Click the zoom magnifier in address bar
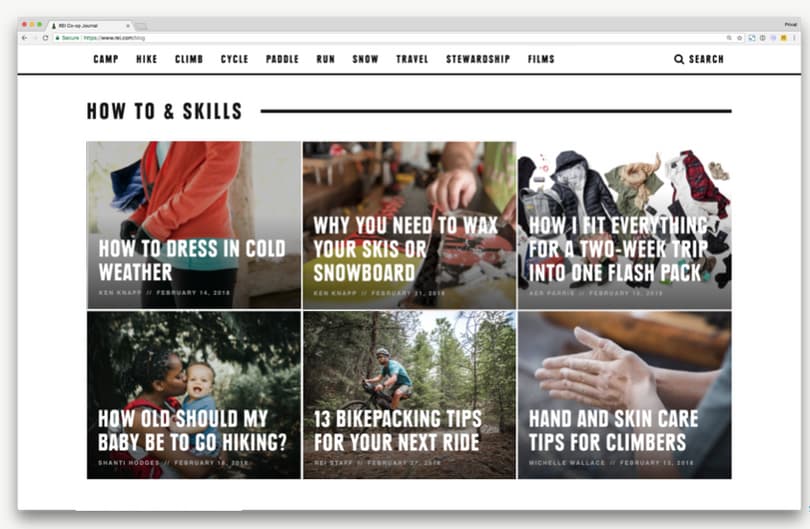The width and height of the screenshot is (810, 529). [x=729, y=38]
